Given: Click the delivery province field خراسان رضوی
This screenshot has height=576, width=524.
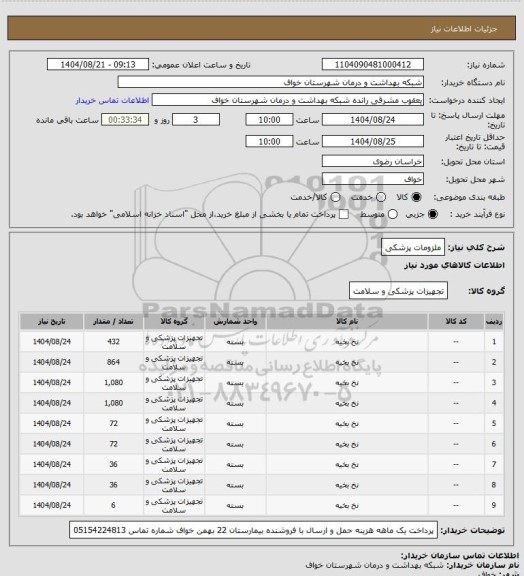Looking at the screenshot, I should [373, 161].
